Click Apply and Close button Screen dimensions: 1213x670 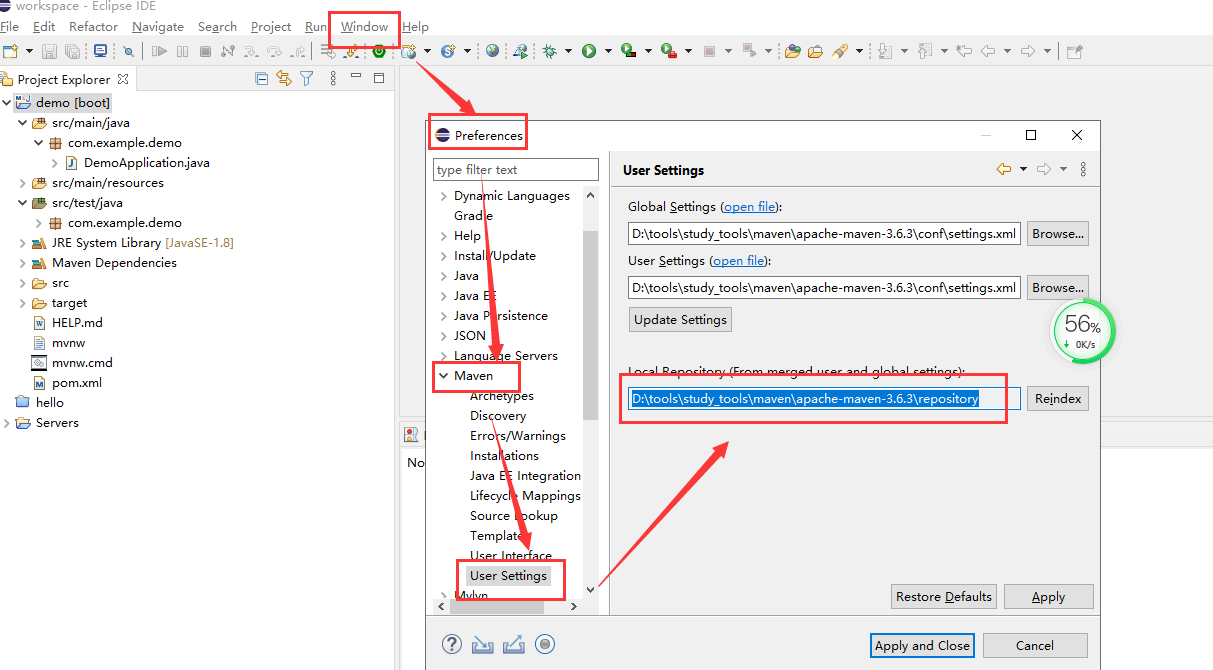click(x=922, y=645)
